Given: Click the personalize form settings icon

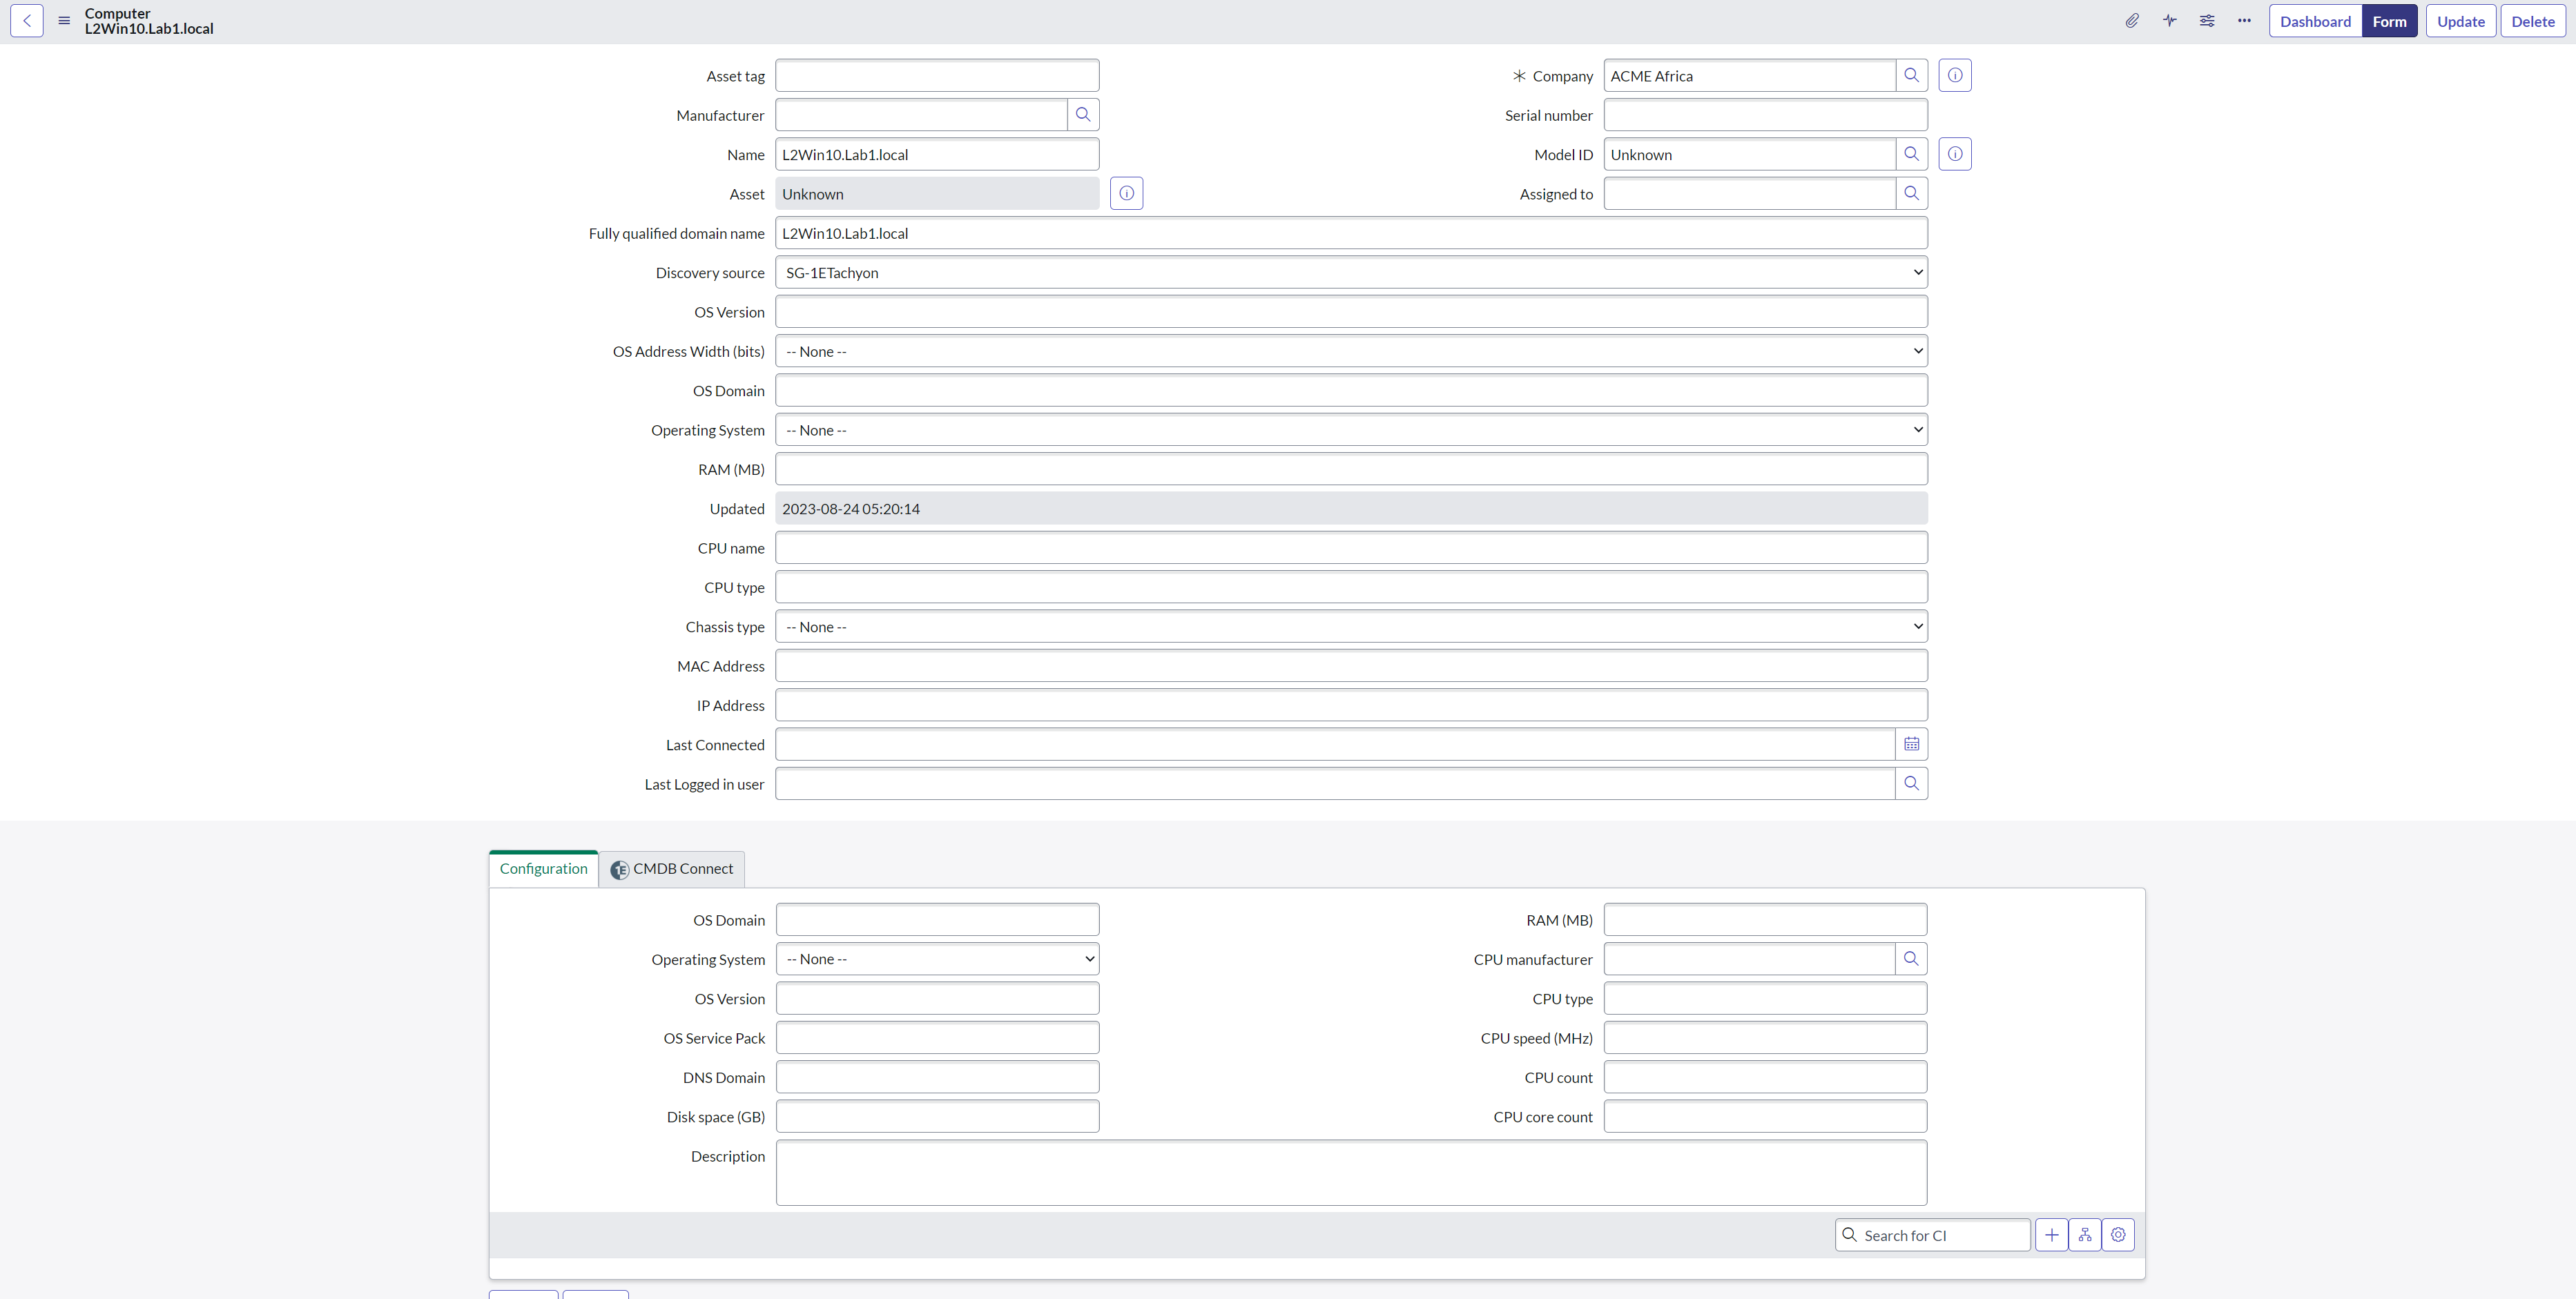Looking at the screenshot, I should [x=2207, y=21].
